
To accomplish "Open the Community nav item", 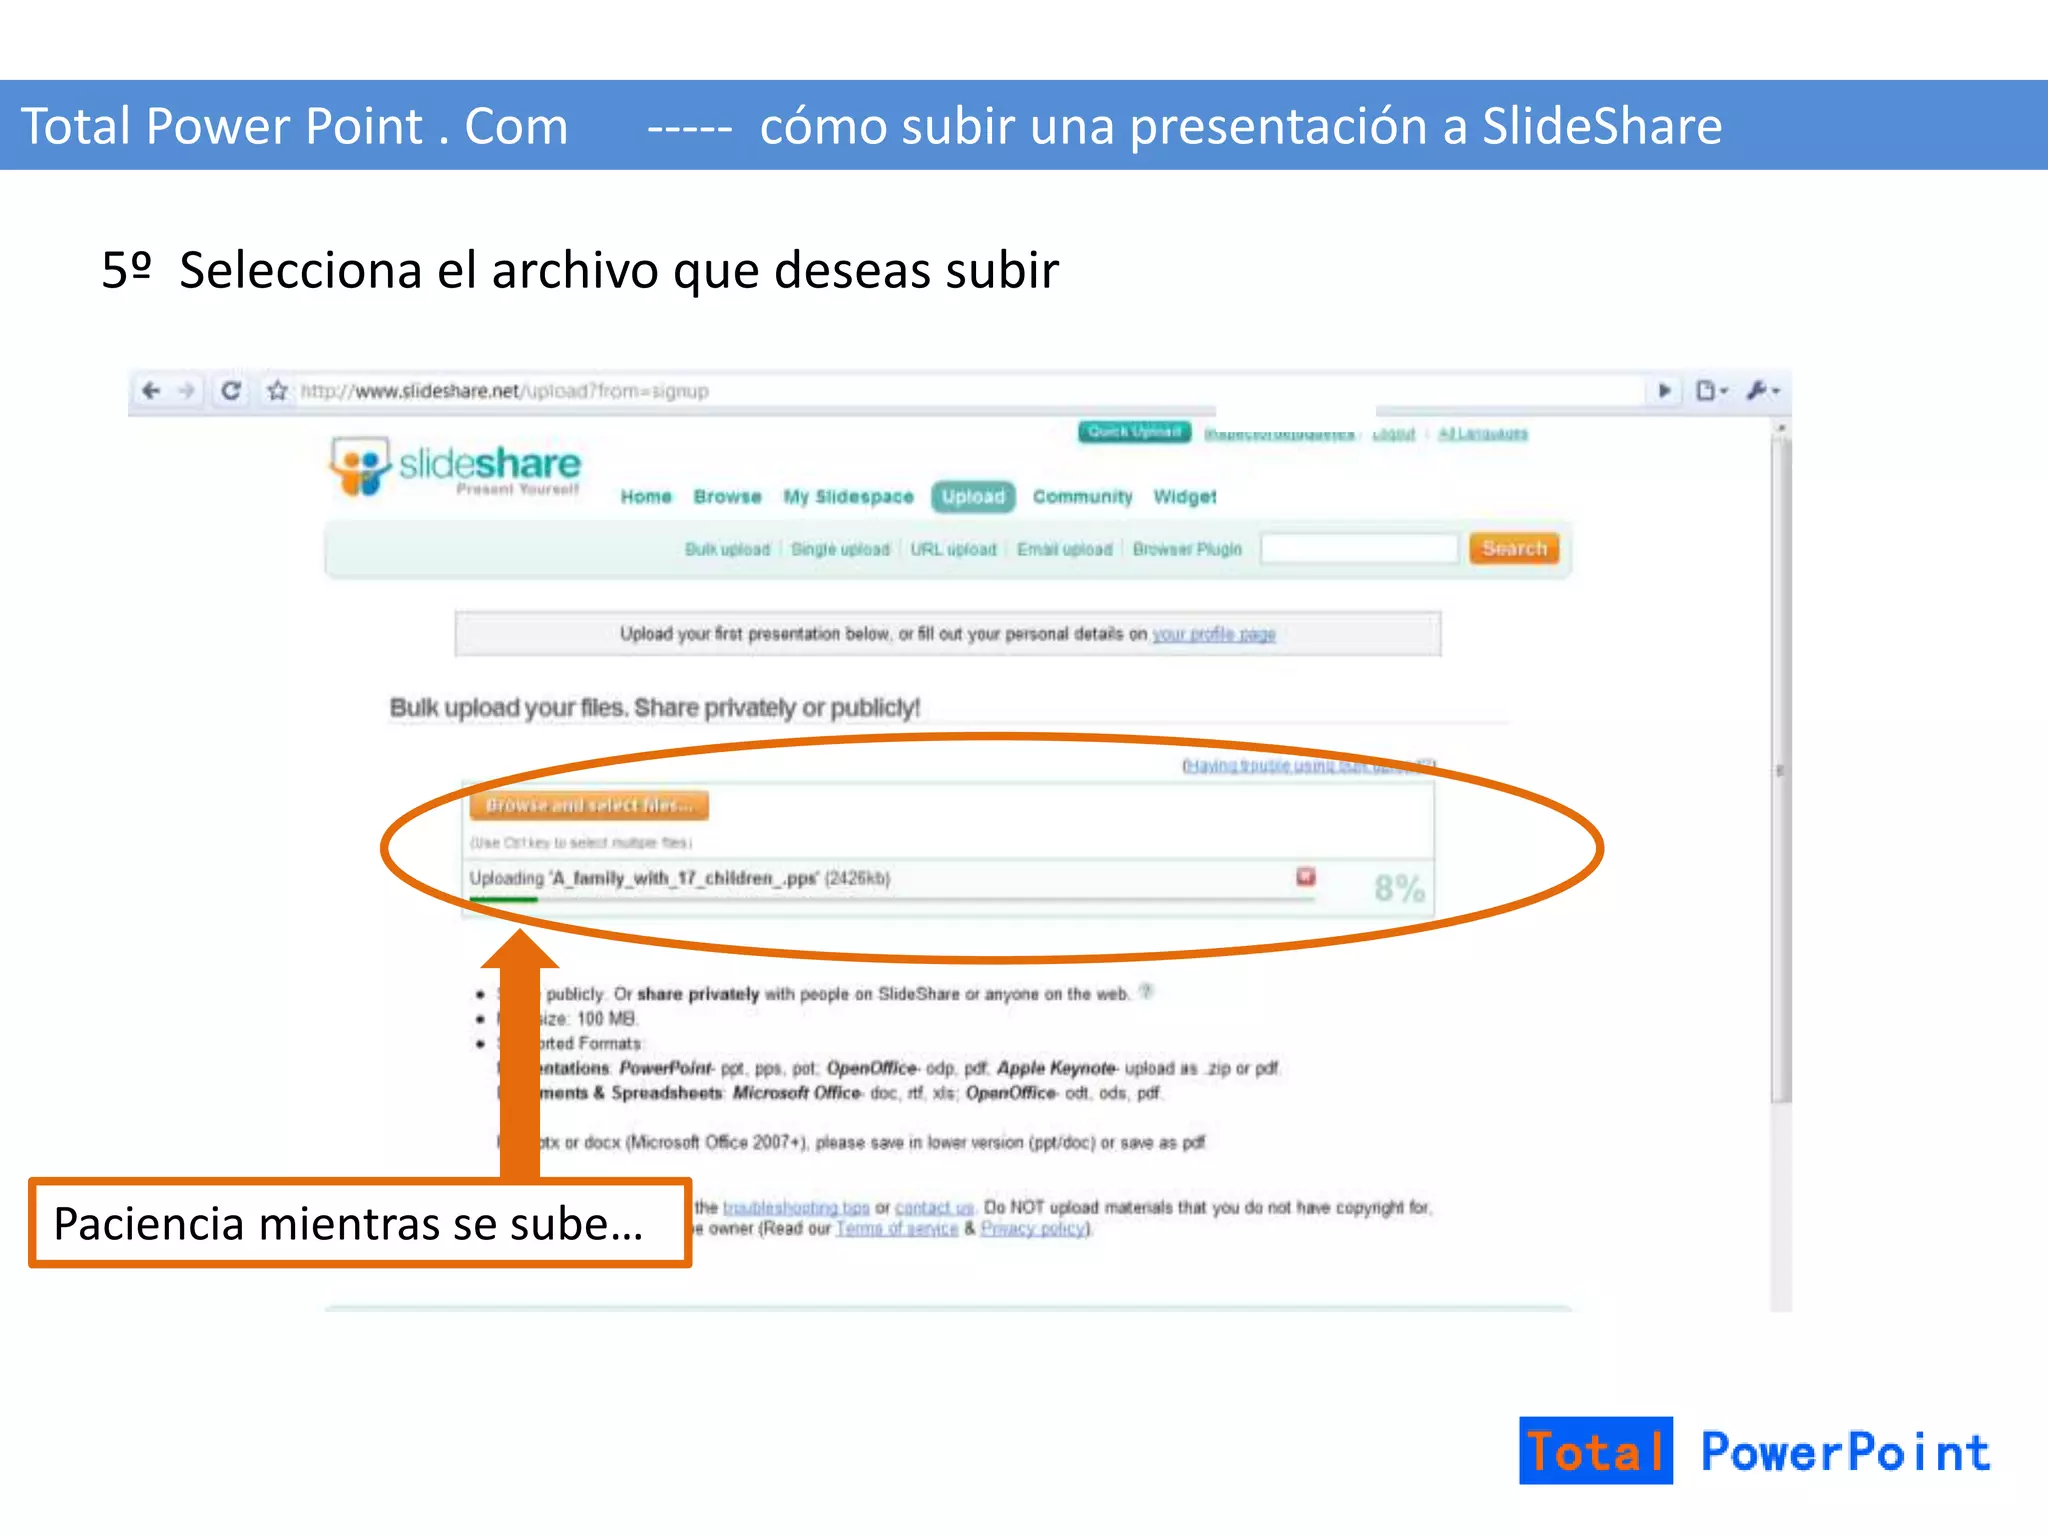I will (x=1082, y=497).
